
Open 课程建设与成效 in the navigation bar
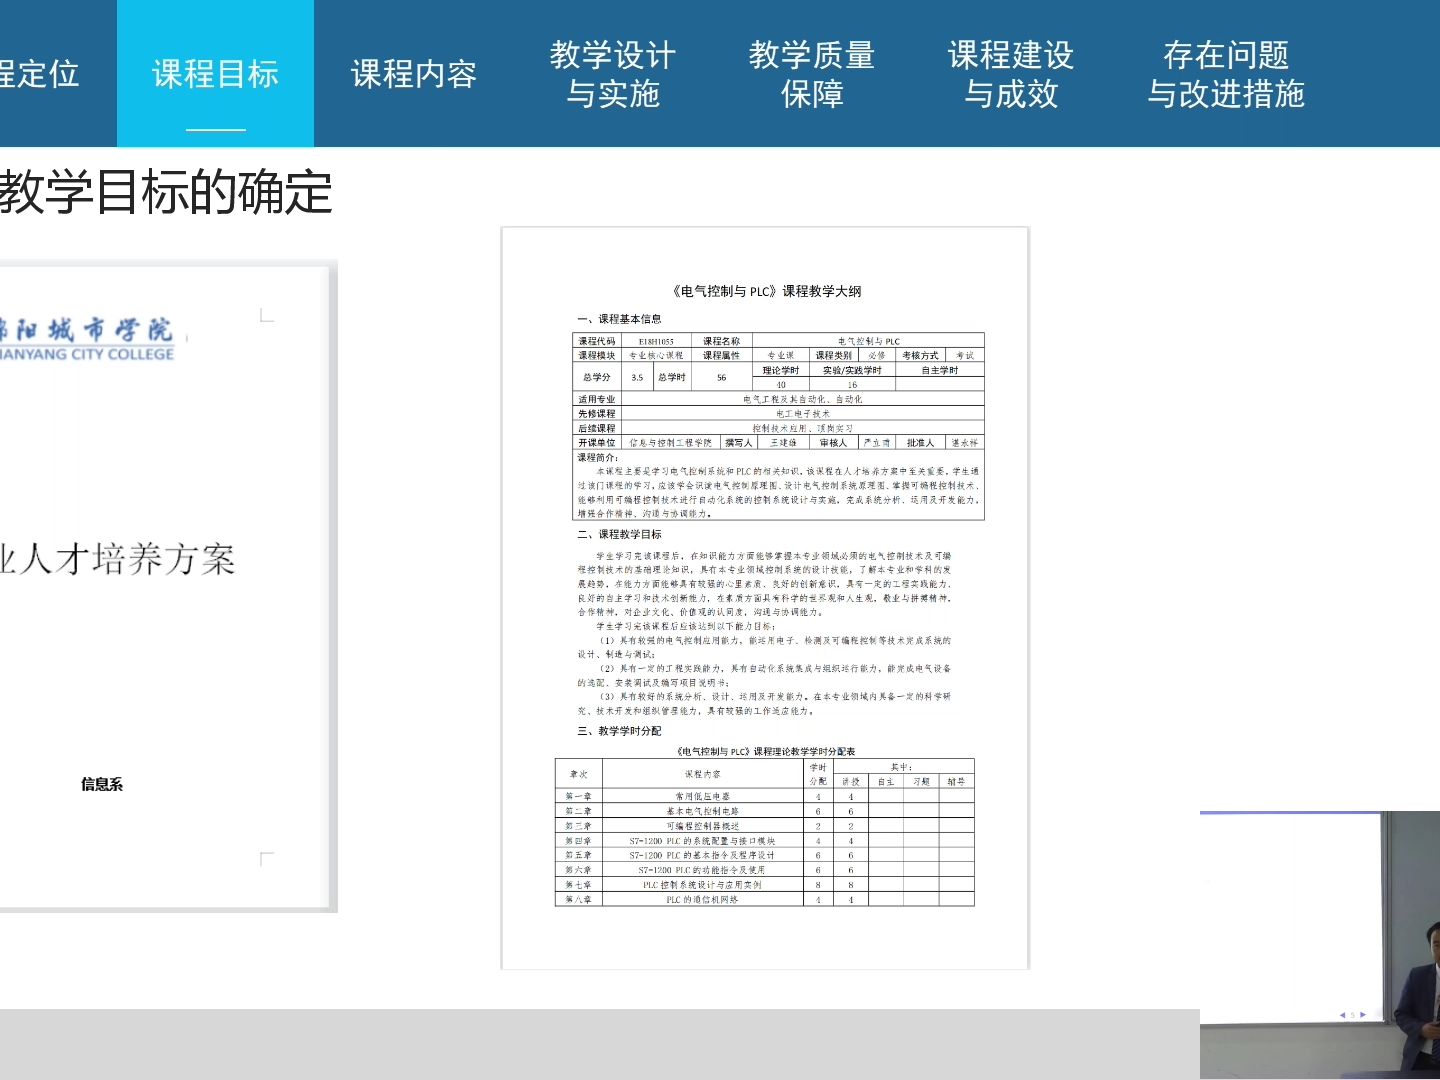[x=1011, y=74]
